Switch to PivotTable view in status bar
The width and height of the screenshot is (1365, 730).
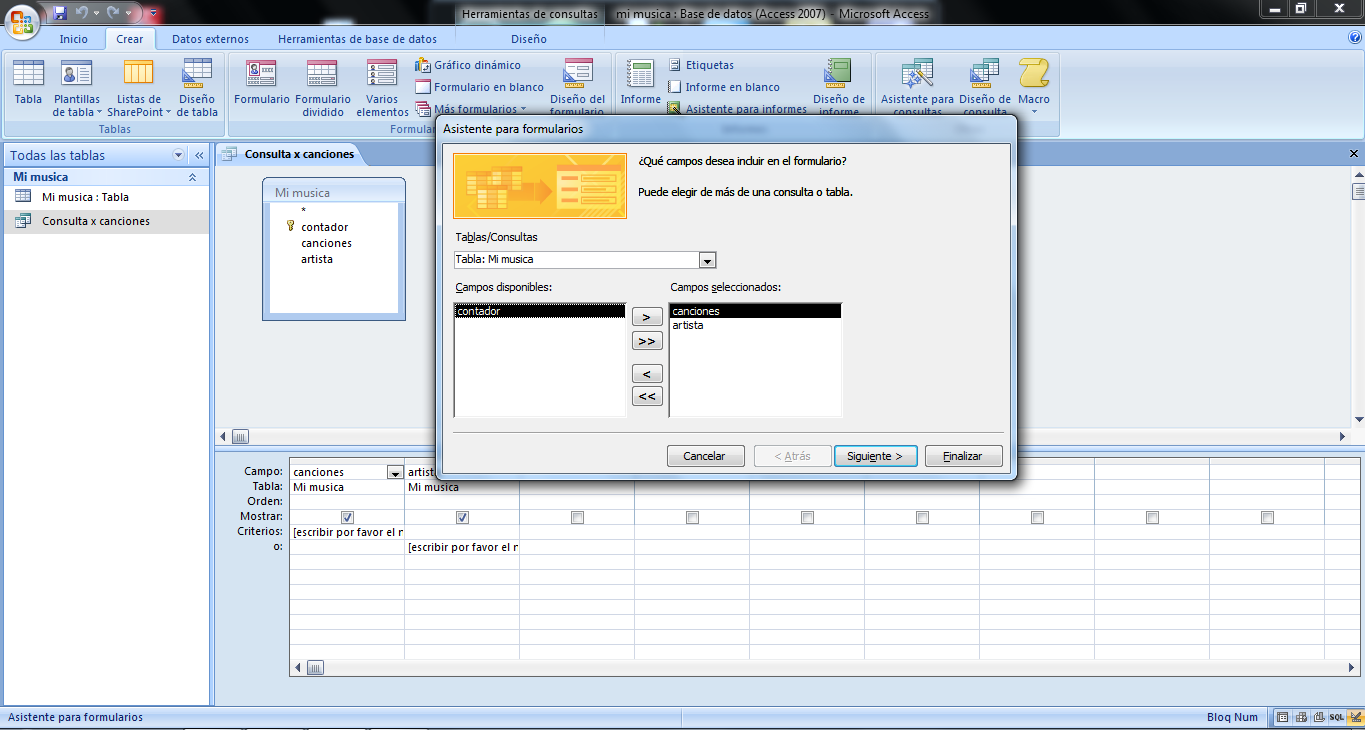[1301, 717]
